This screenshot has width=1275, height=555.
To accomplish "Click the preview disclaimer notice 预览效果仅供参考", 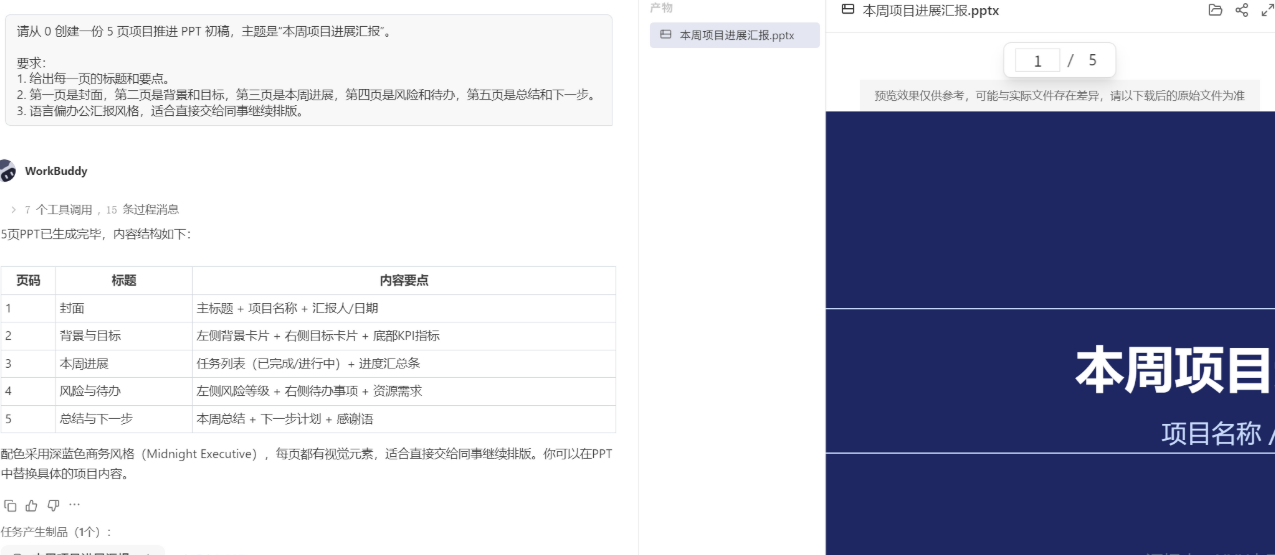I will point(1059,96).
